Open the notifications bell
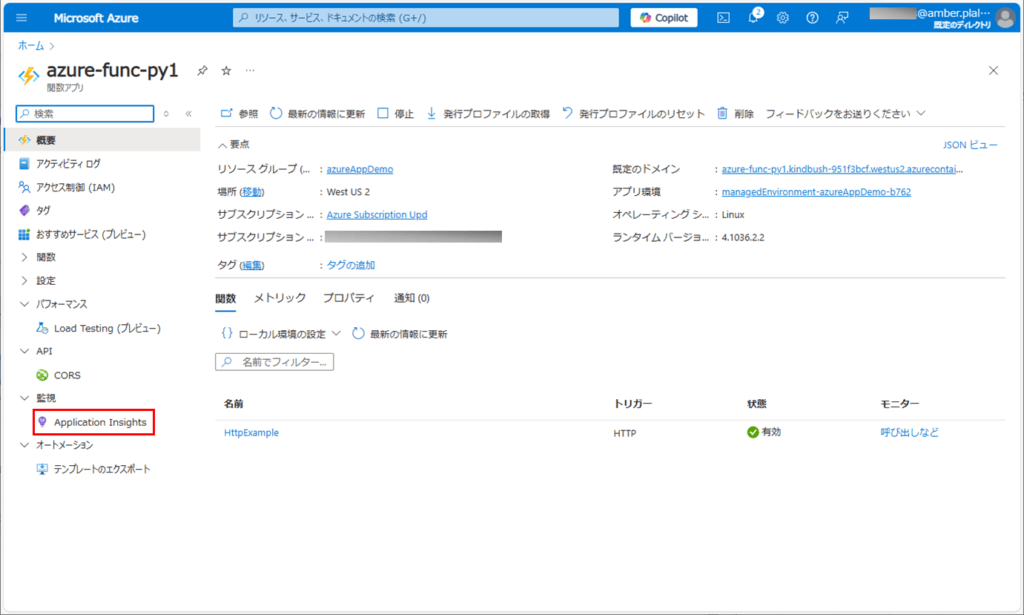1024x615 pixels. point(753,17)
